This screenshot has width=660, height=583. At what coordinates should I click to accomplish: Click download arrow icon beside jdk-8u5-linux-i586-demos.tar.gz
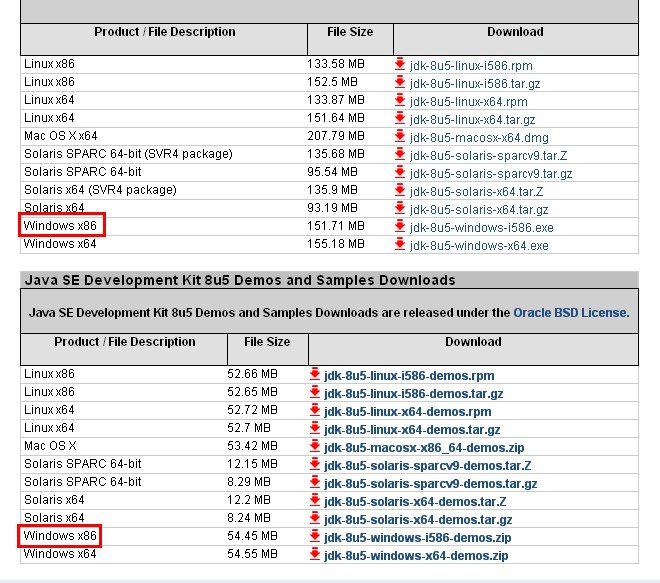coord(315,392)
